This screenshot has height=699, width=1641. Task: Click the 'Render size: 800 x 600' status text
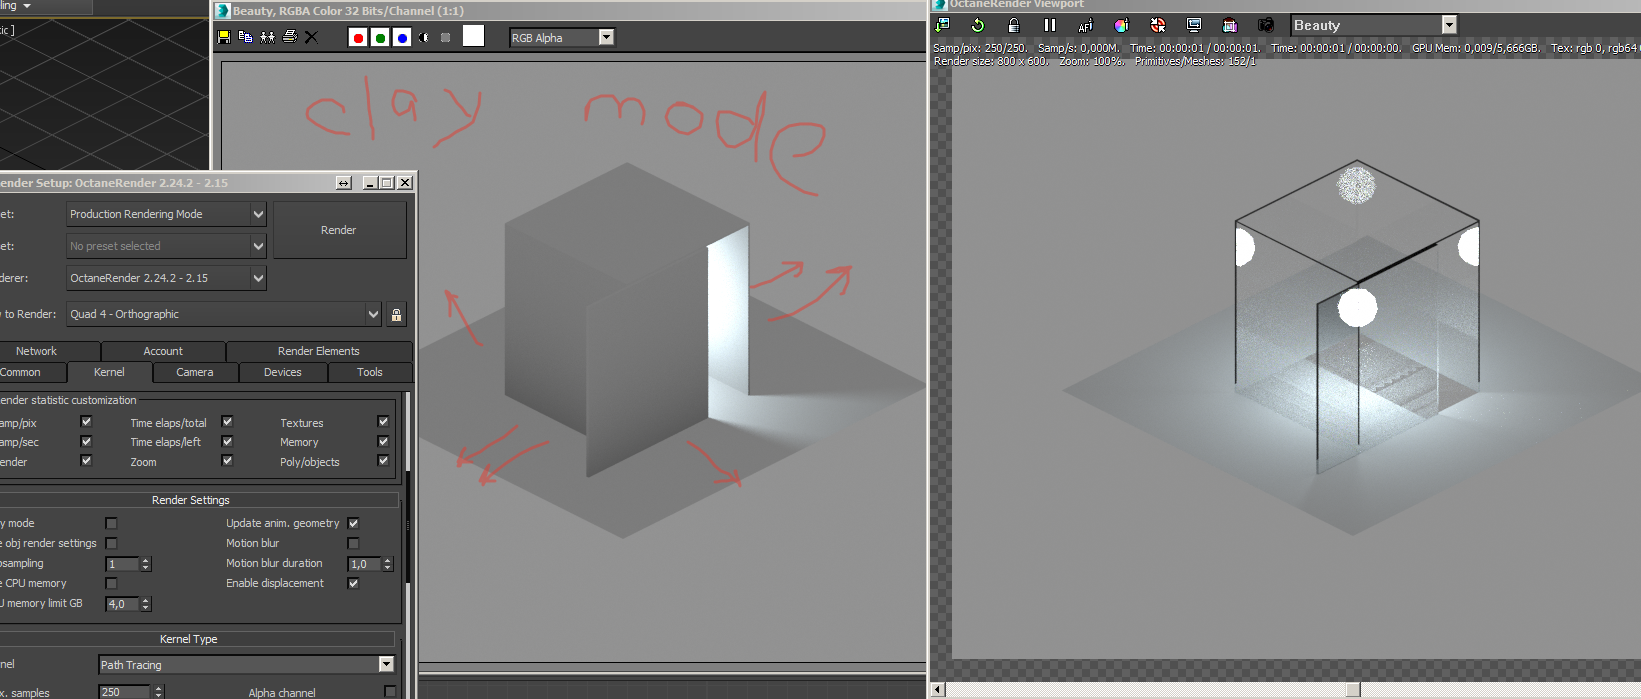990,61
